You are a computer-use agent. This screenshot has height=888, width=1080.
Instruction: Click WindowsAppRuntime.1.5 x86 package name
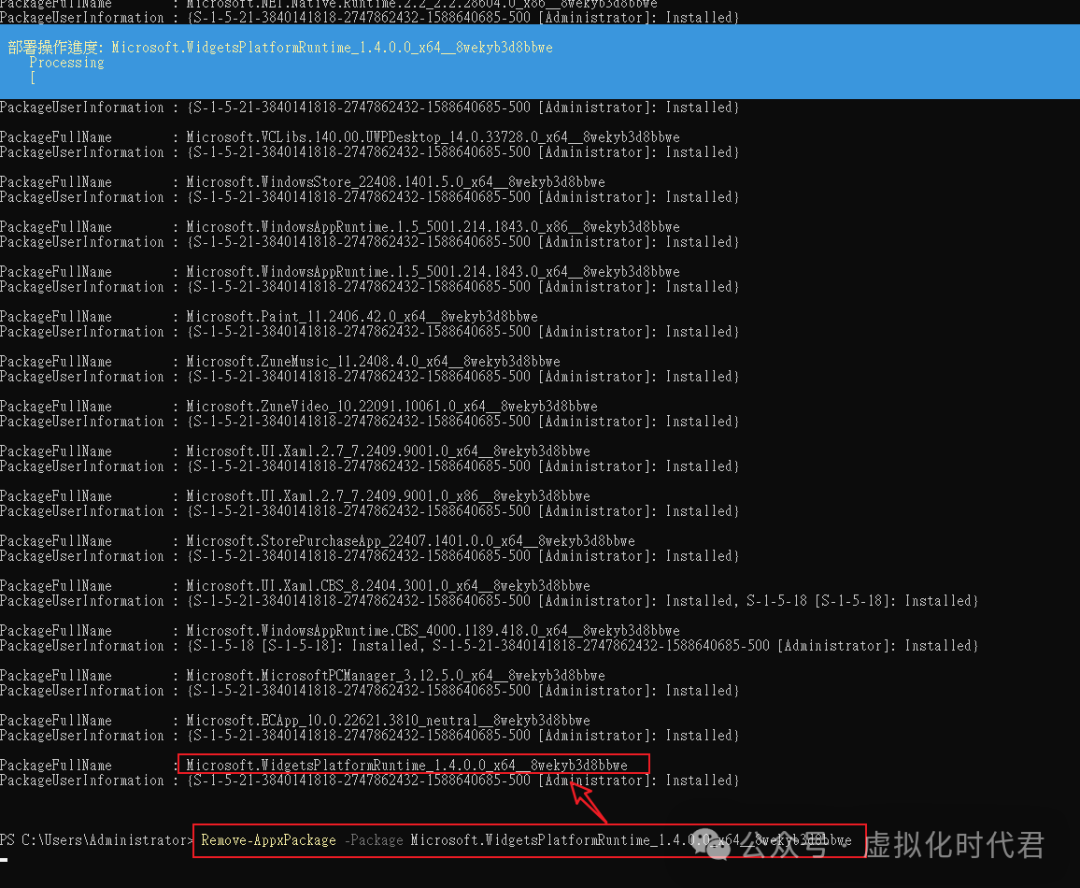433,227
